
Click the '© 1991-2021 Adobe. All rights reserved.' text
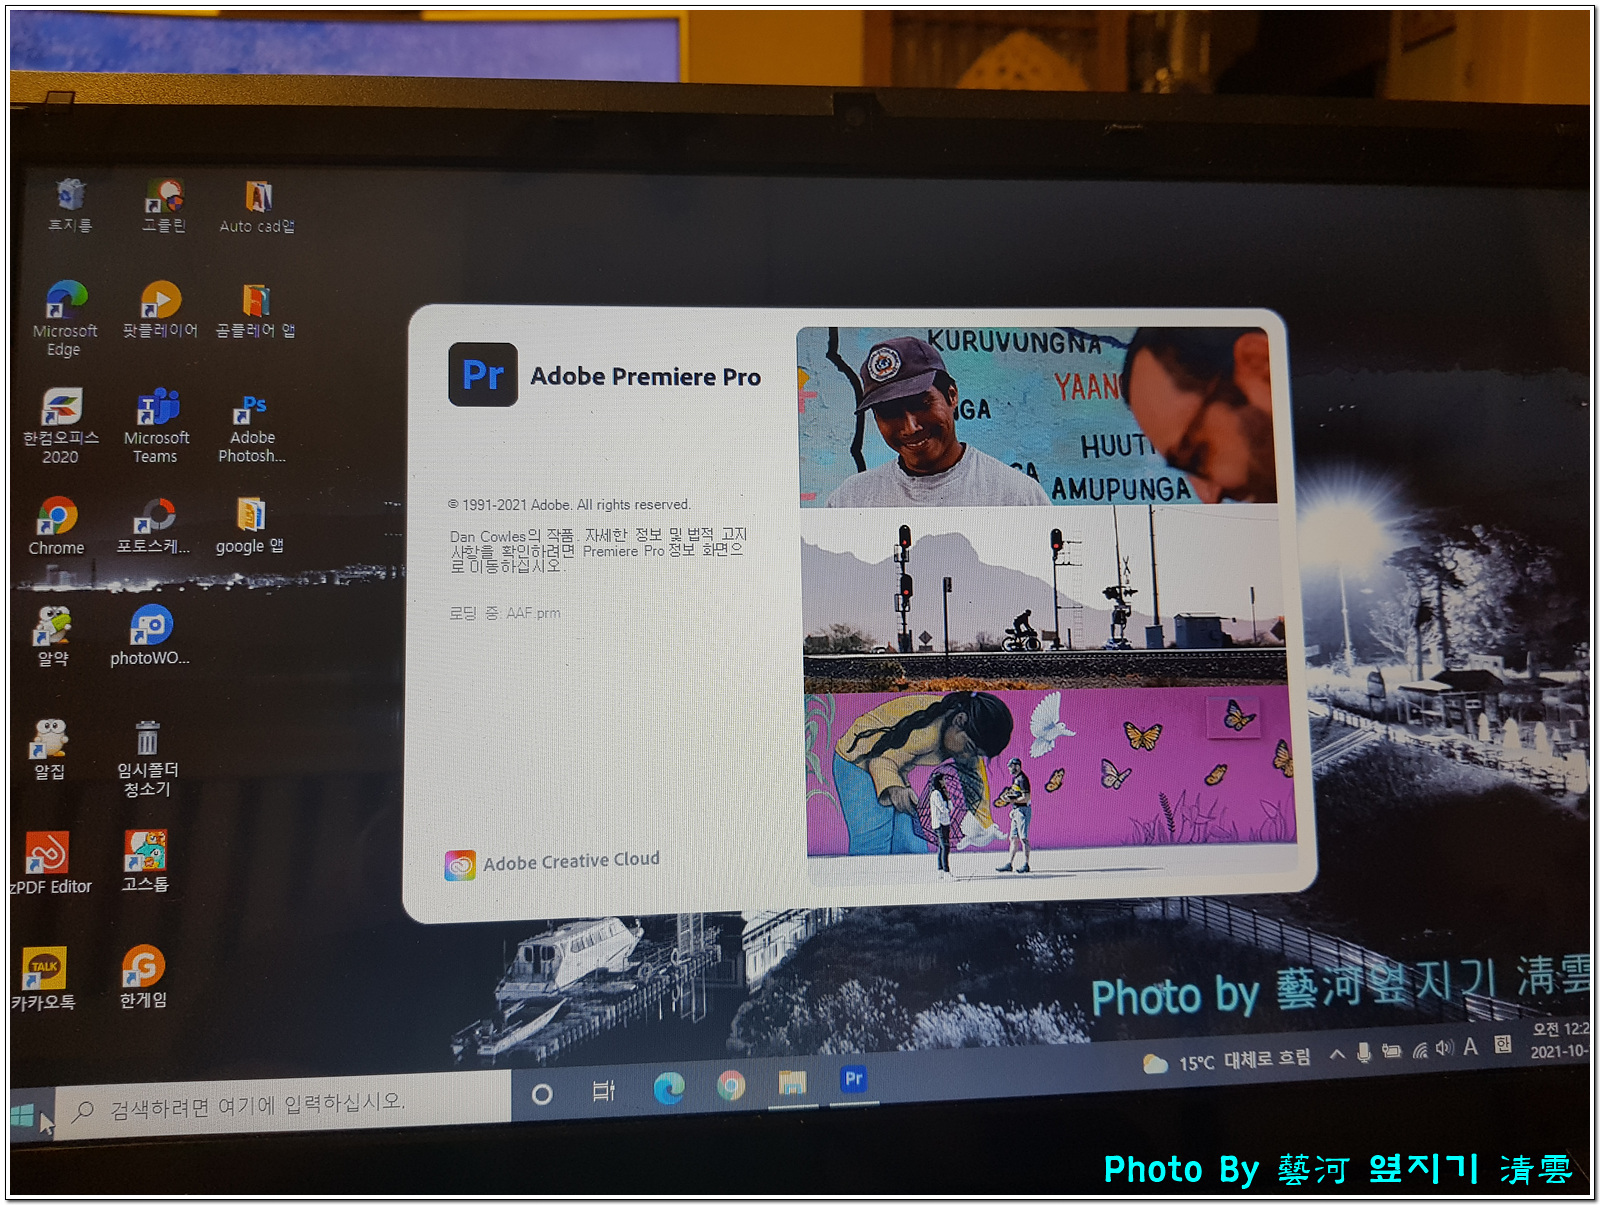pos(569,504)
